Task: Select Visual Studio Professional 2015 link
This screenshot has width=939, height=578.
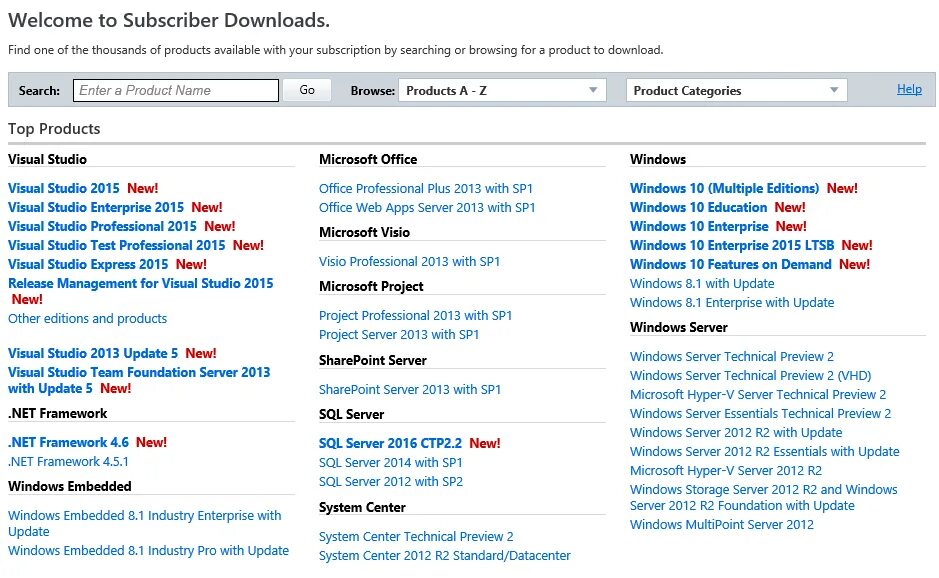Action: 102,226
